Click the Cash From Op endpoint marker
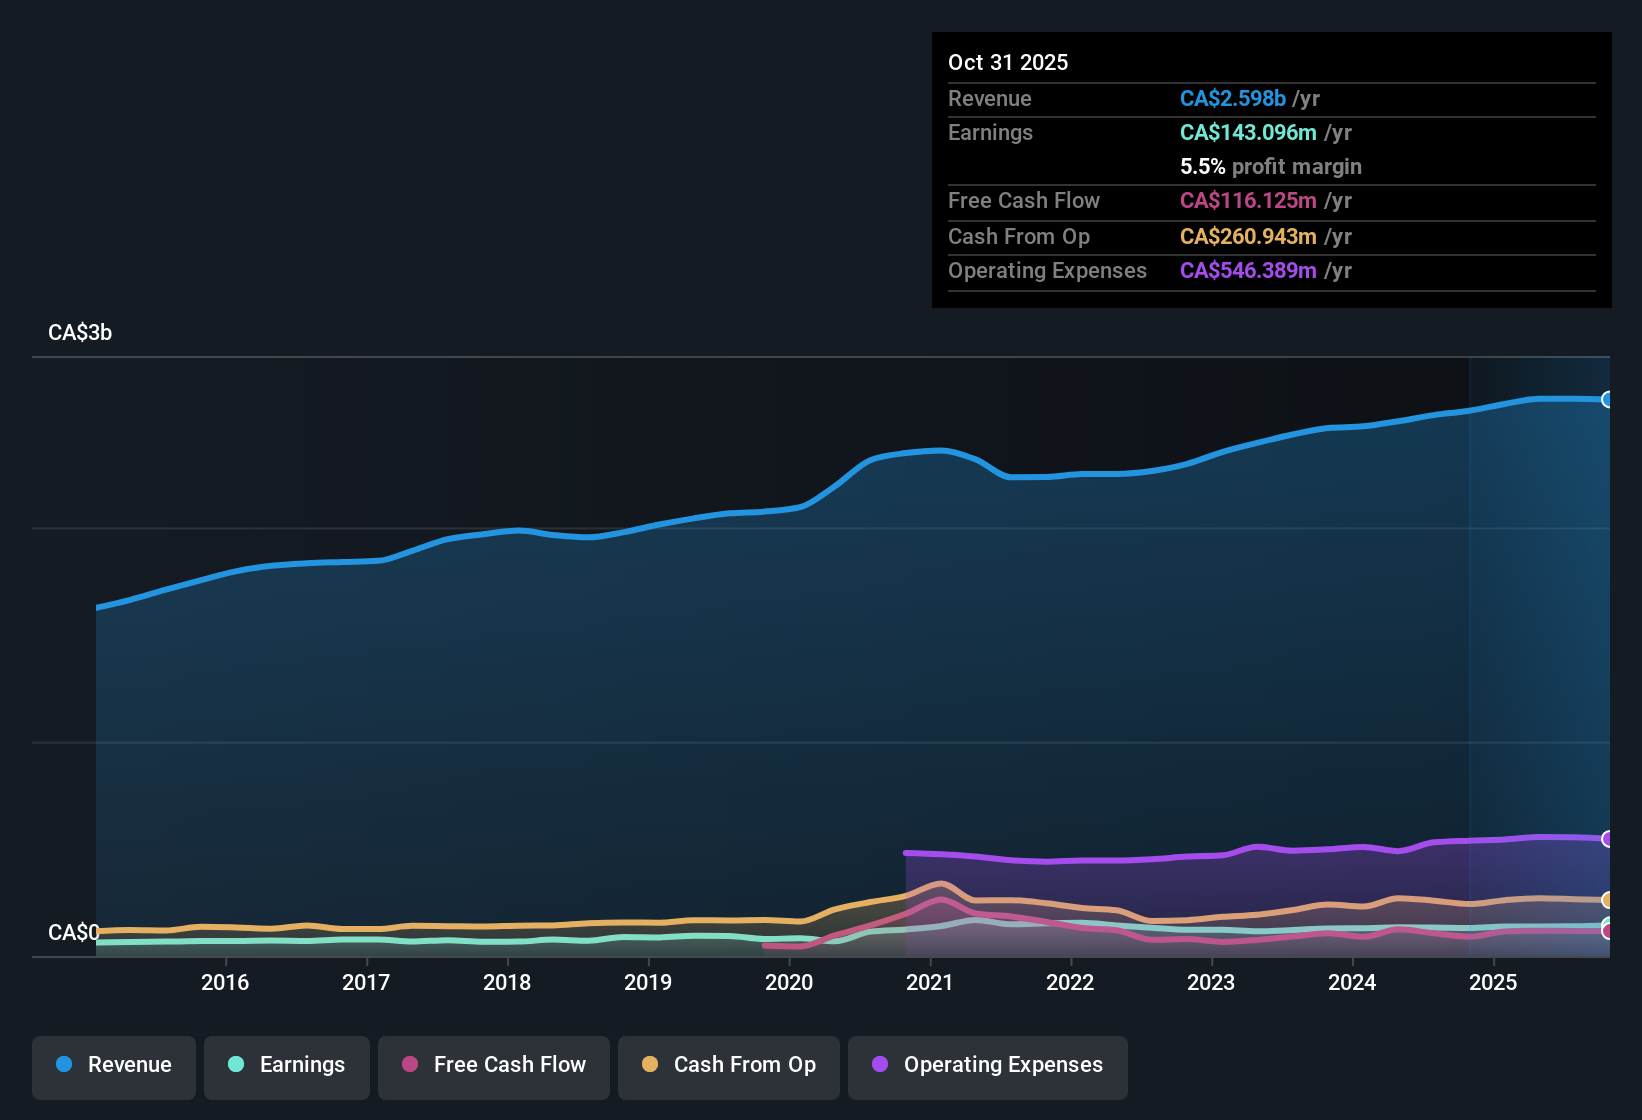Viewport: 1642px width, 1120px height. (x=1608, y=900)
